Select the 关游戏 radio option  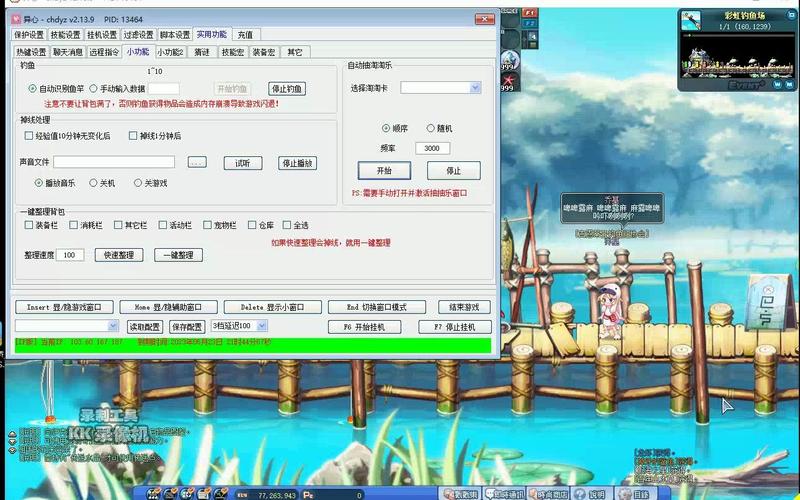tap(151, 183)
